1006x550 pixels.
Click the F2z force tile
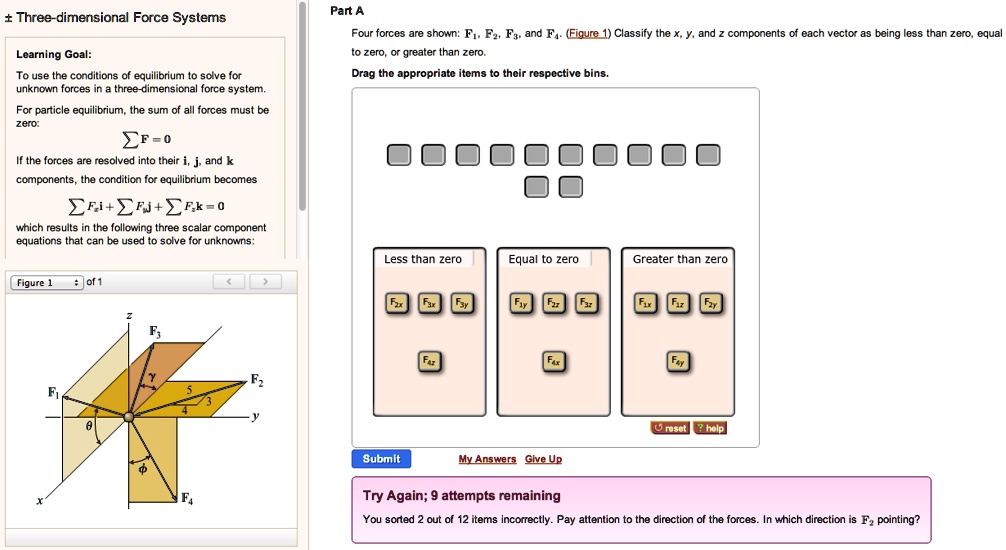[x=554, y=304]
